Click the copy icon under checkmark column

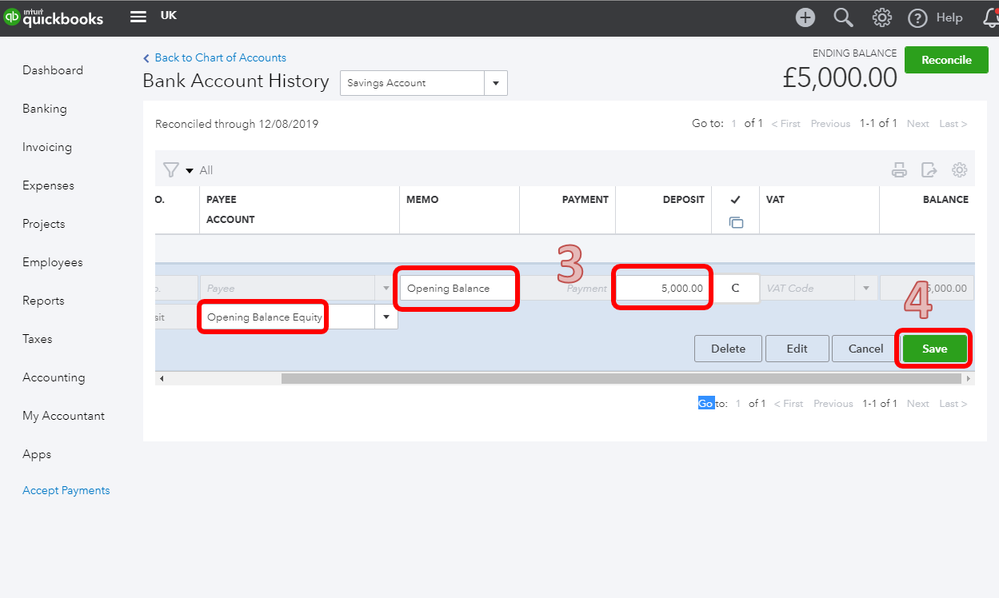pyautogui.click(x=736, y=222)
